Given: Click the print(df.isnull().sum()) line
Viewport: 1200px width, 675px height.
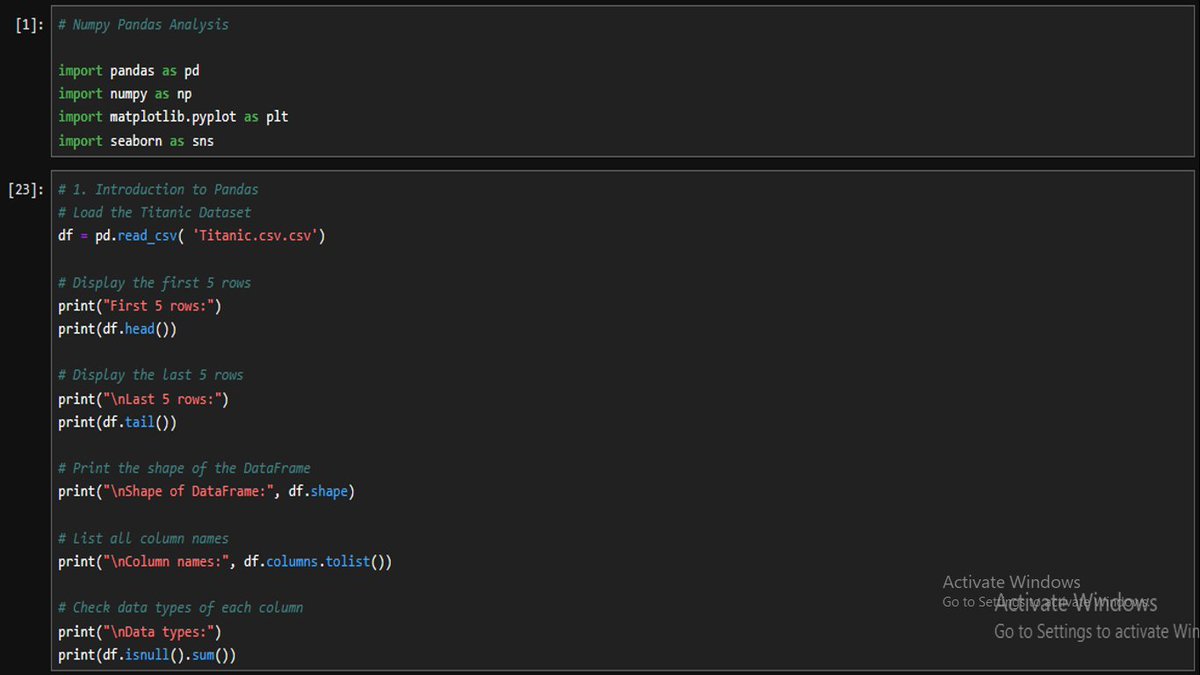Looking at the screenshot, I should click(x=147, y=655).
